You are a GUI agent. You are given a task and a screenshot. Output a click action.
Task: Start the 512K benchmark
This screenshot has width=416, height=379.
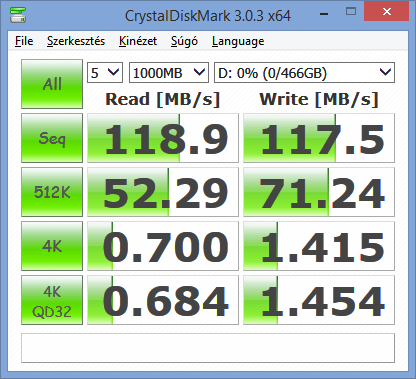[x=52, y=192]
